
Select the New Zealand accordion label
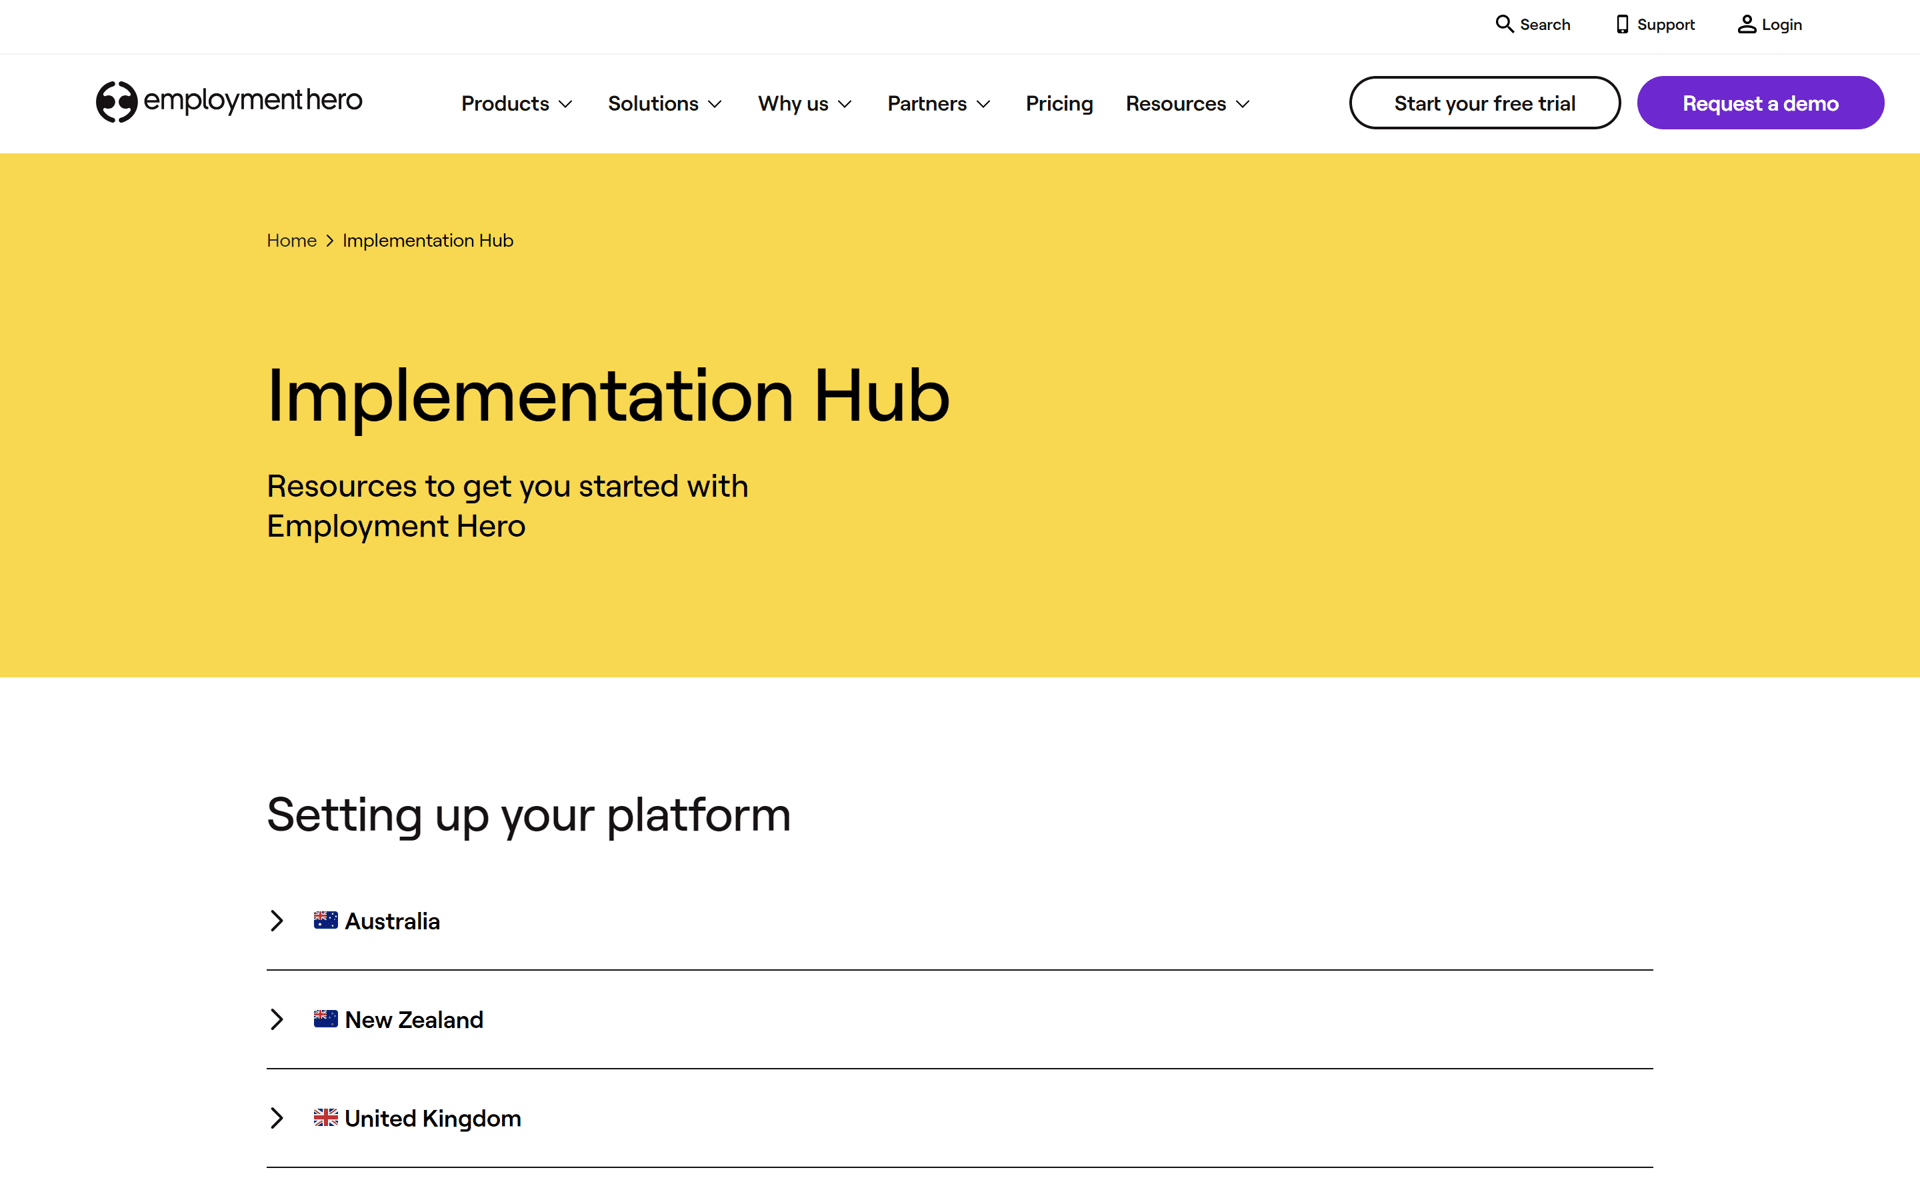[414, 1020]
